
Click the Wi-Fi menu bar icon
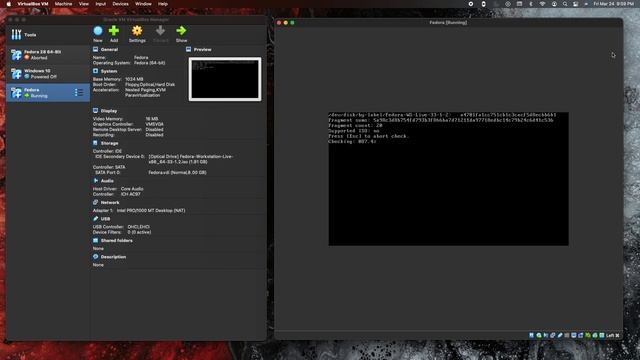click(542, 4)
